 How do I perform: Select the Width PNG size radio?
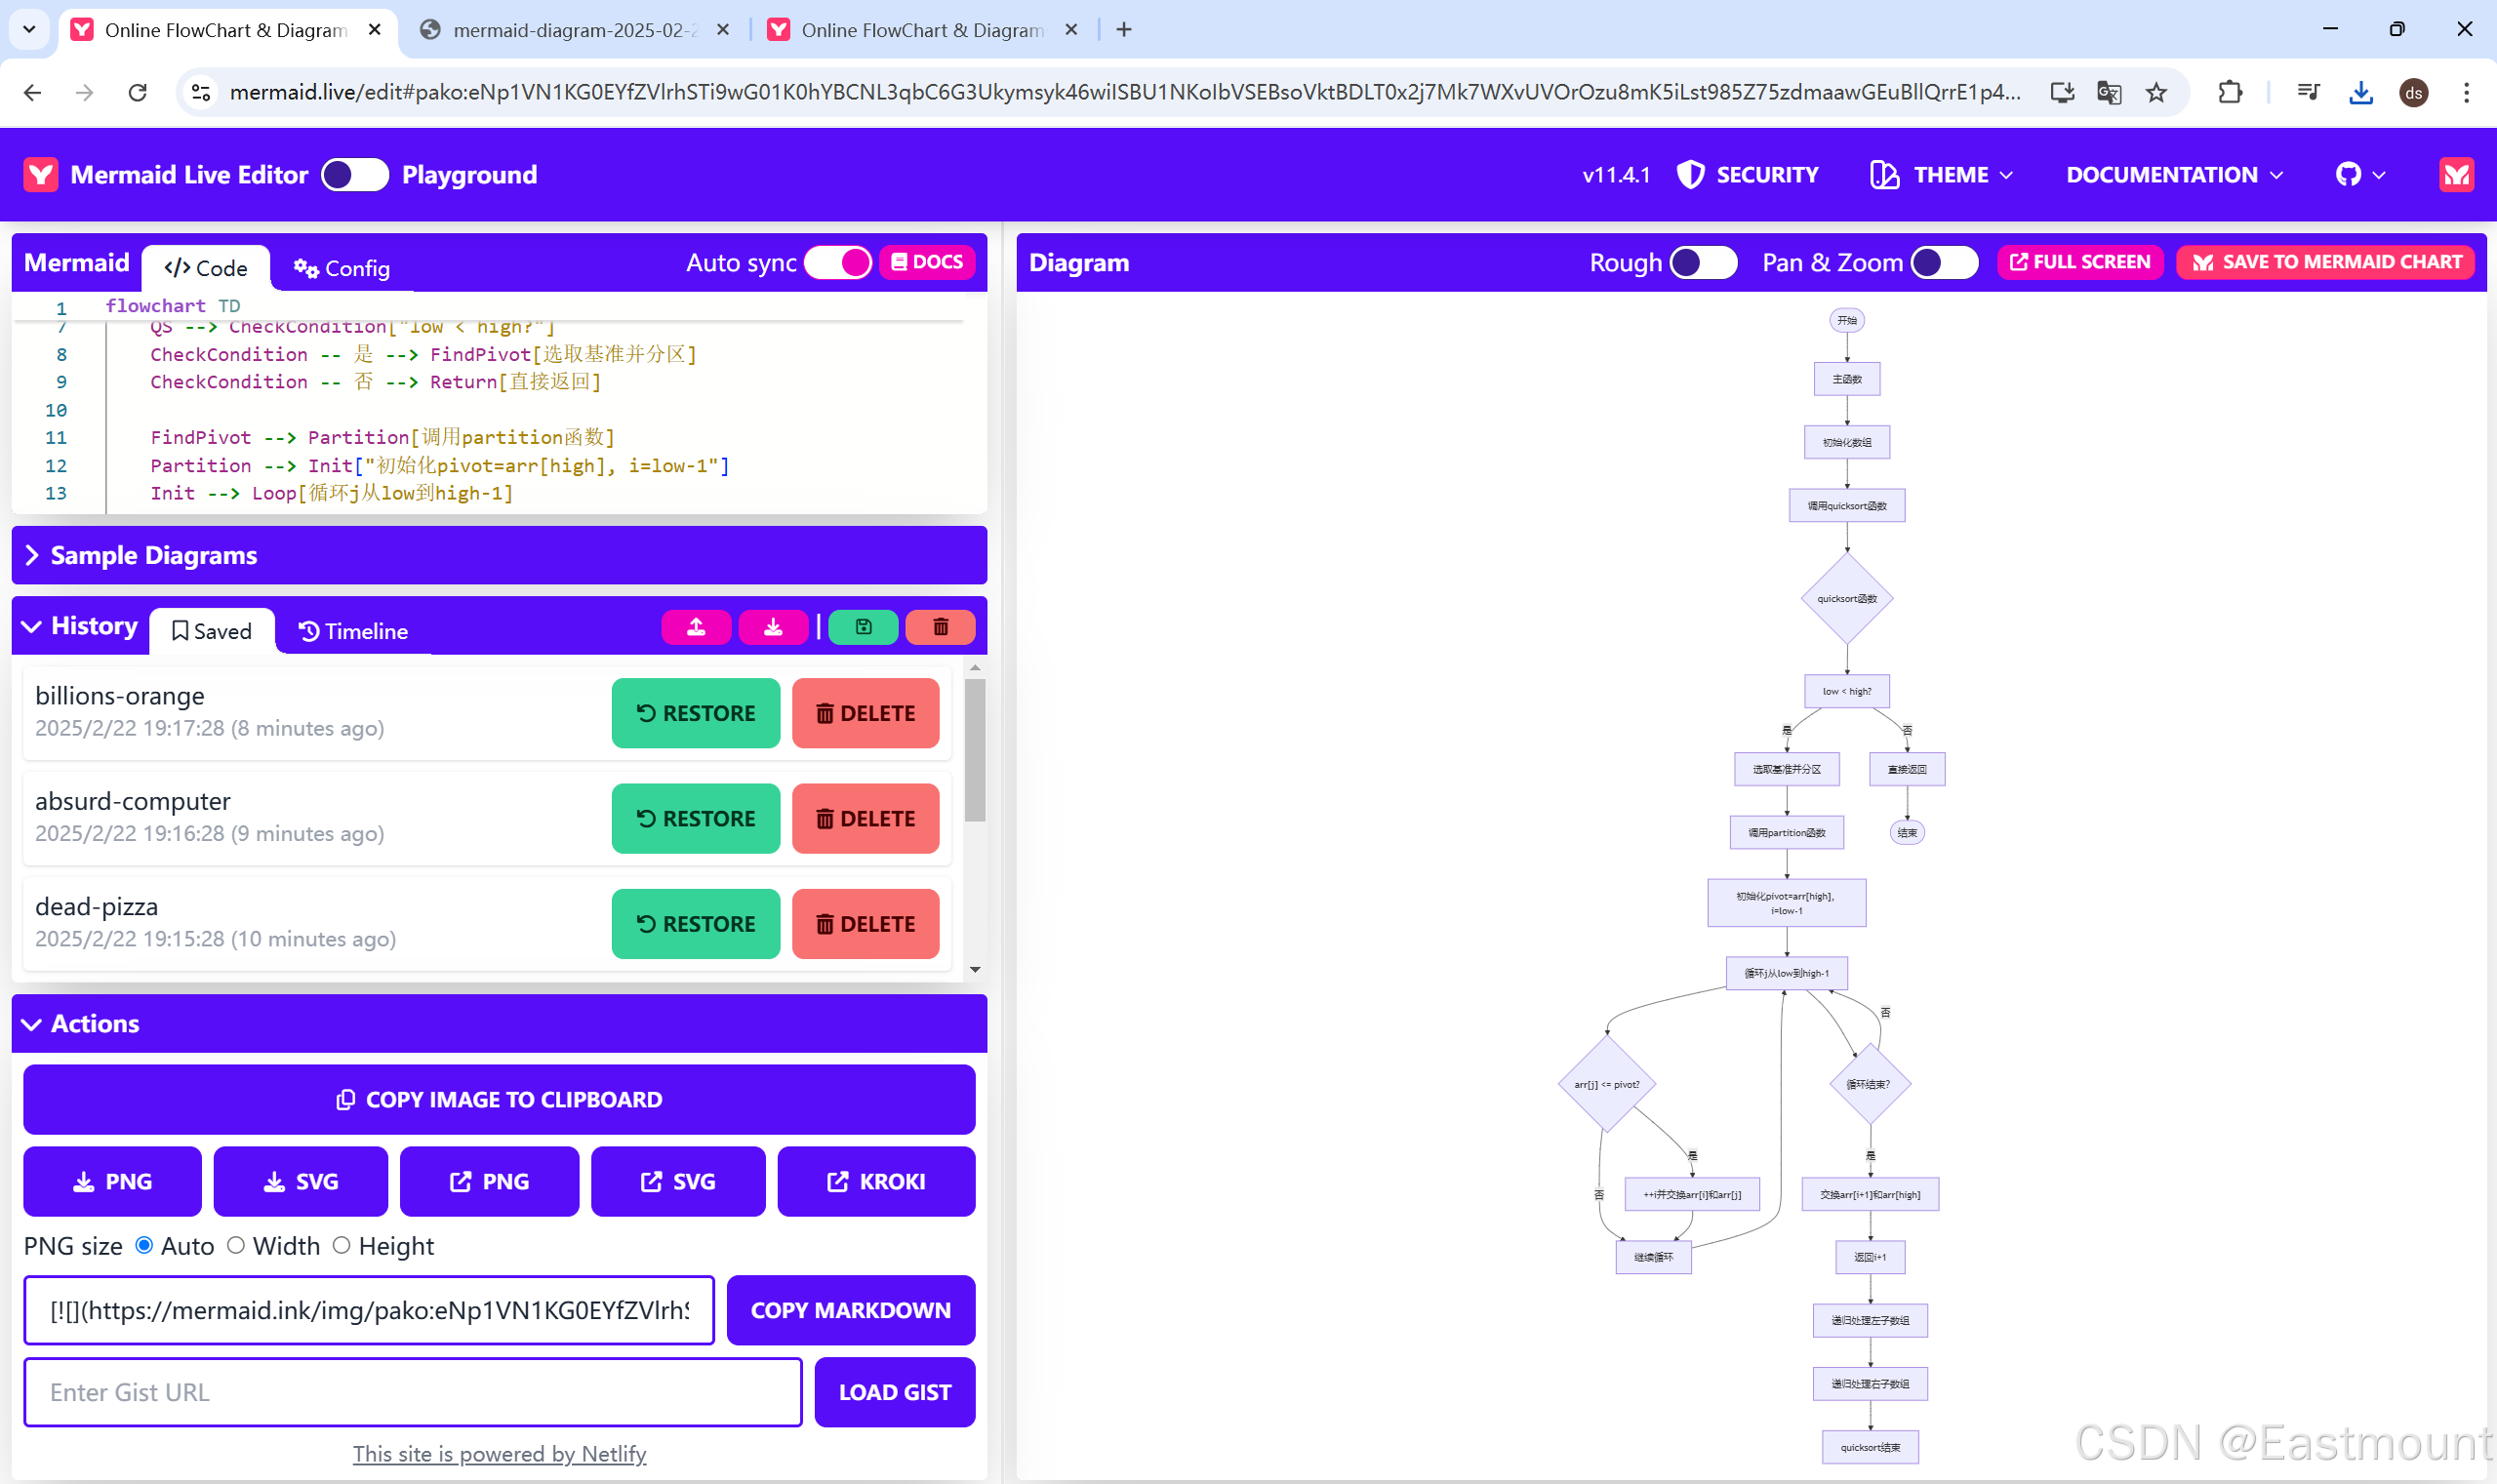pyautogui.click(x=236, y=1245)
